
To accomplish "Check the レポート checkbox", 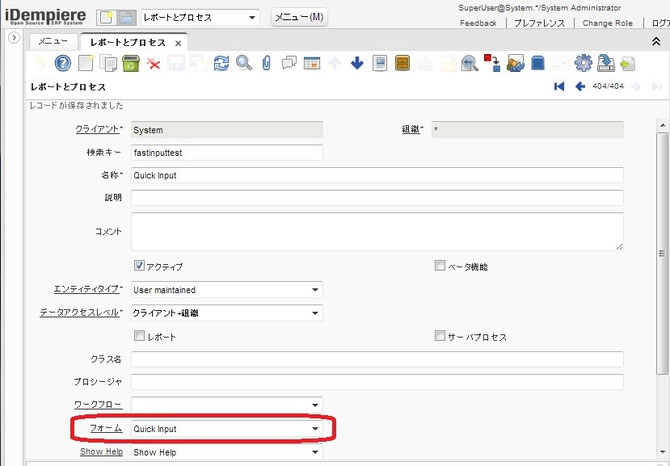I will (x=139, y=335).
